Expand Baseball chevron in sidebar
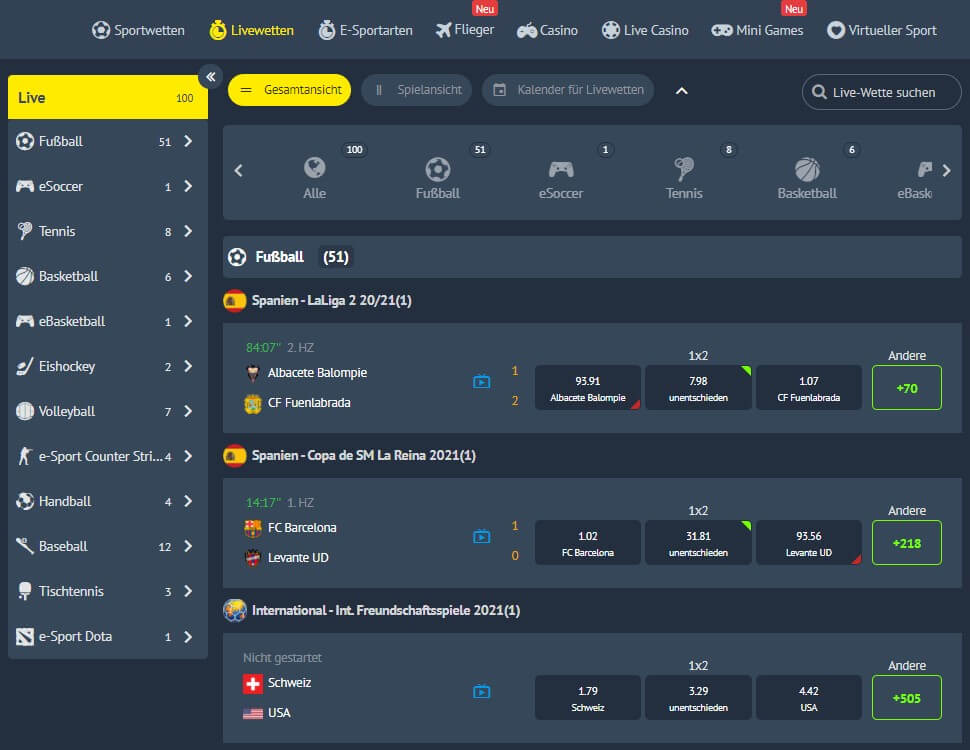970x750 pixels. [188, 546]
